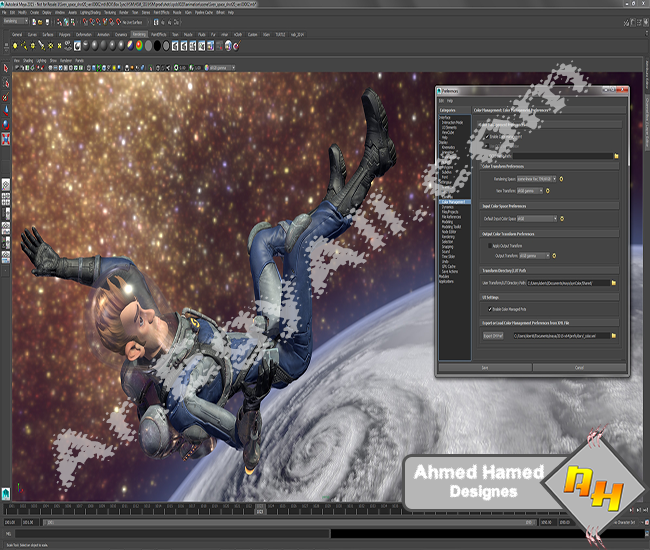Click the ramp shader rainbow sphere icon
The width and height of the screenshot is (650, 550).
click(x=139, y=46)
